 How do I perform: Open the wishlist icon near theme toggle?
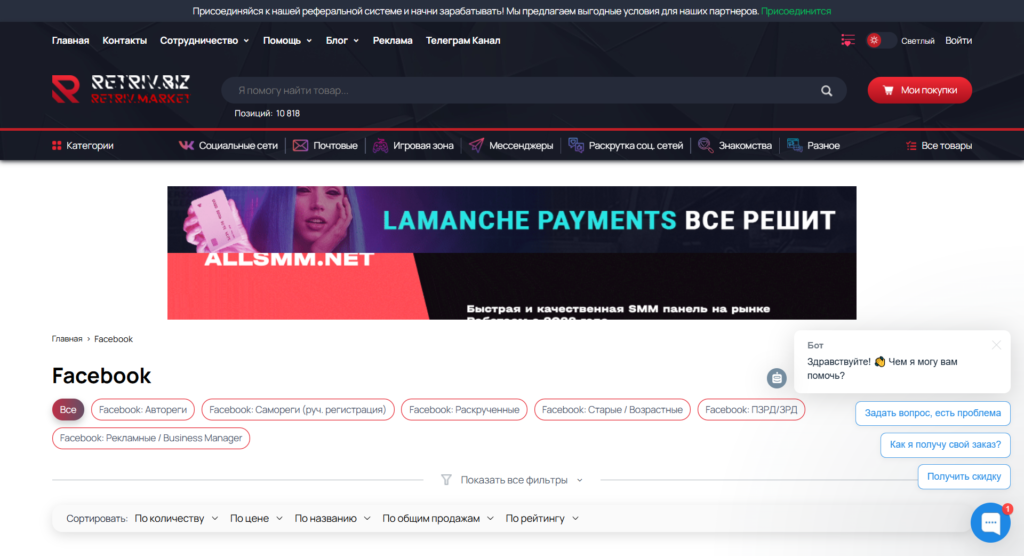[x=848, y=41]
